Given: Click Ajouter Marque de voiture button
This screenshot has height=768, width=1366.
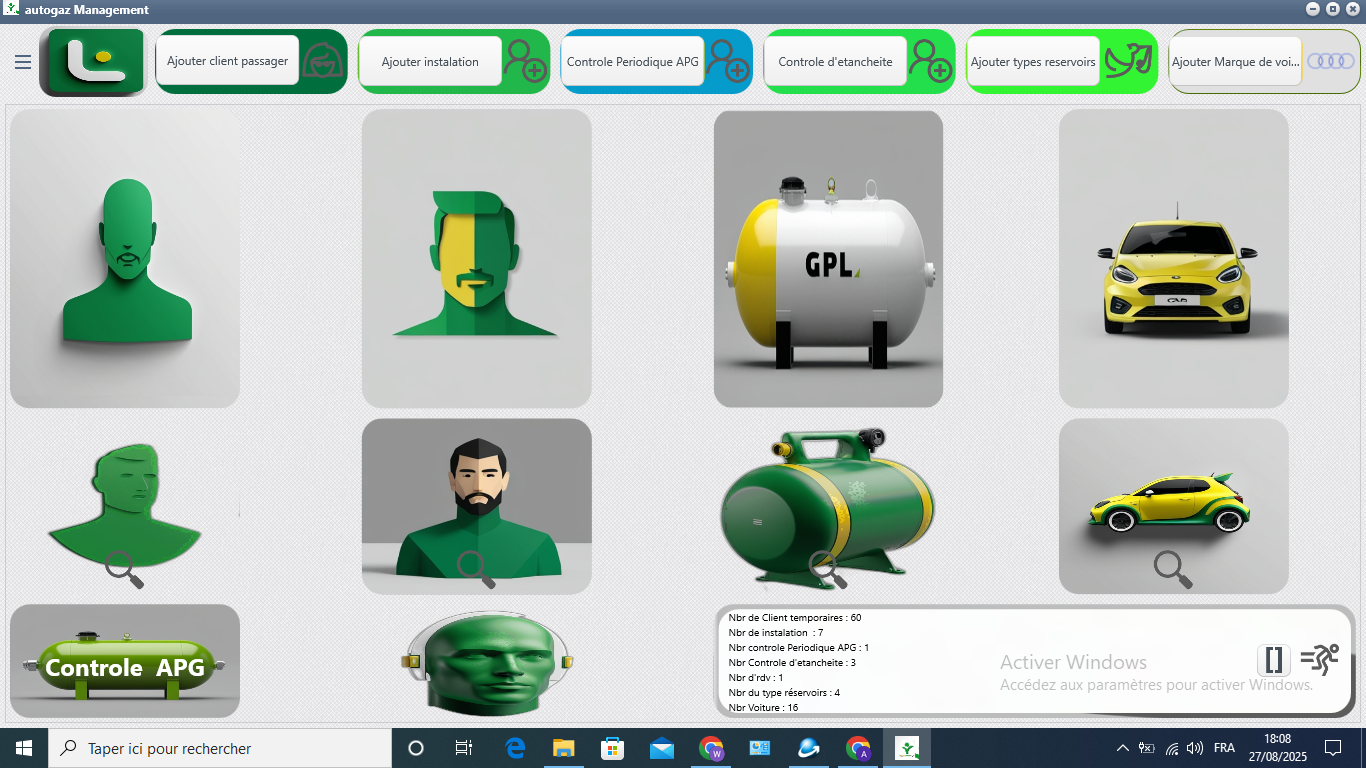Looking at the screenshot, I should click(1235, 61).
